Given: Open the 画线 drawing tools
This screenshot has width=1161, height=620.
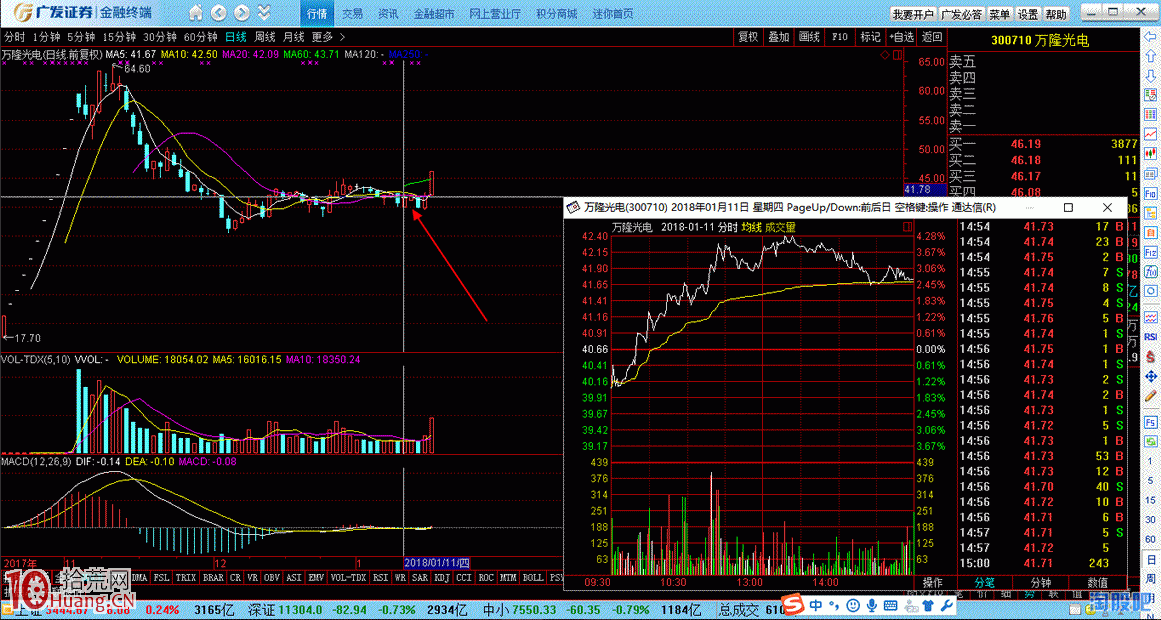Looking at the screenshot, I should [809, 36].
